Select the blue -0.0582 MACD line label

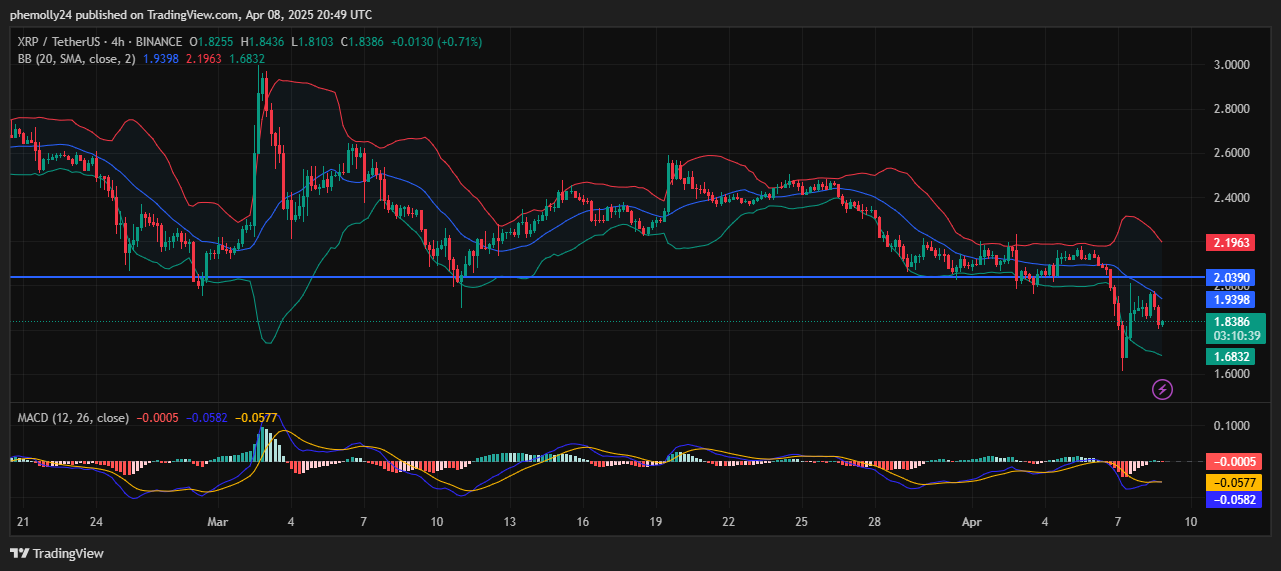pyautogui.click(x=1232, y=499)
